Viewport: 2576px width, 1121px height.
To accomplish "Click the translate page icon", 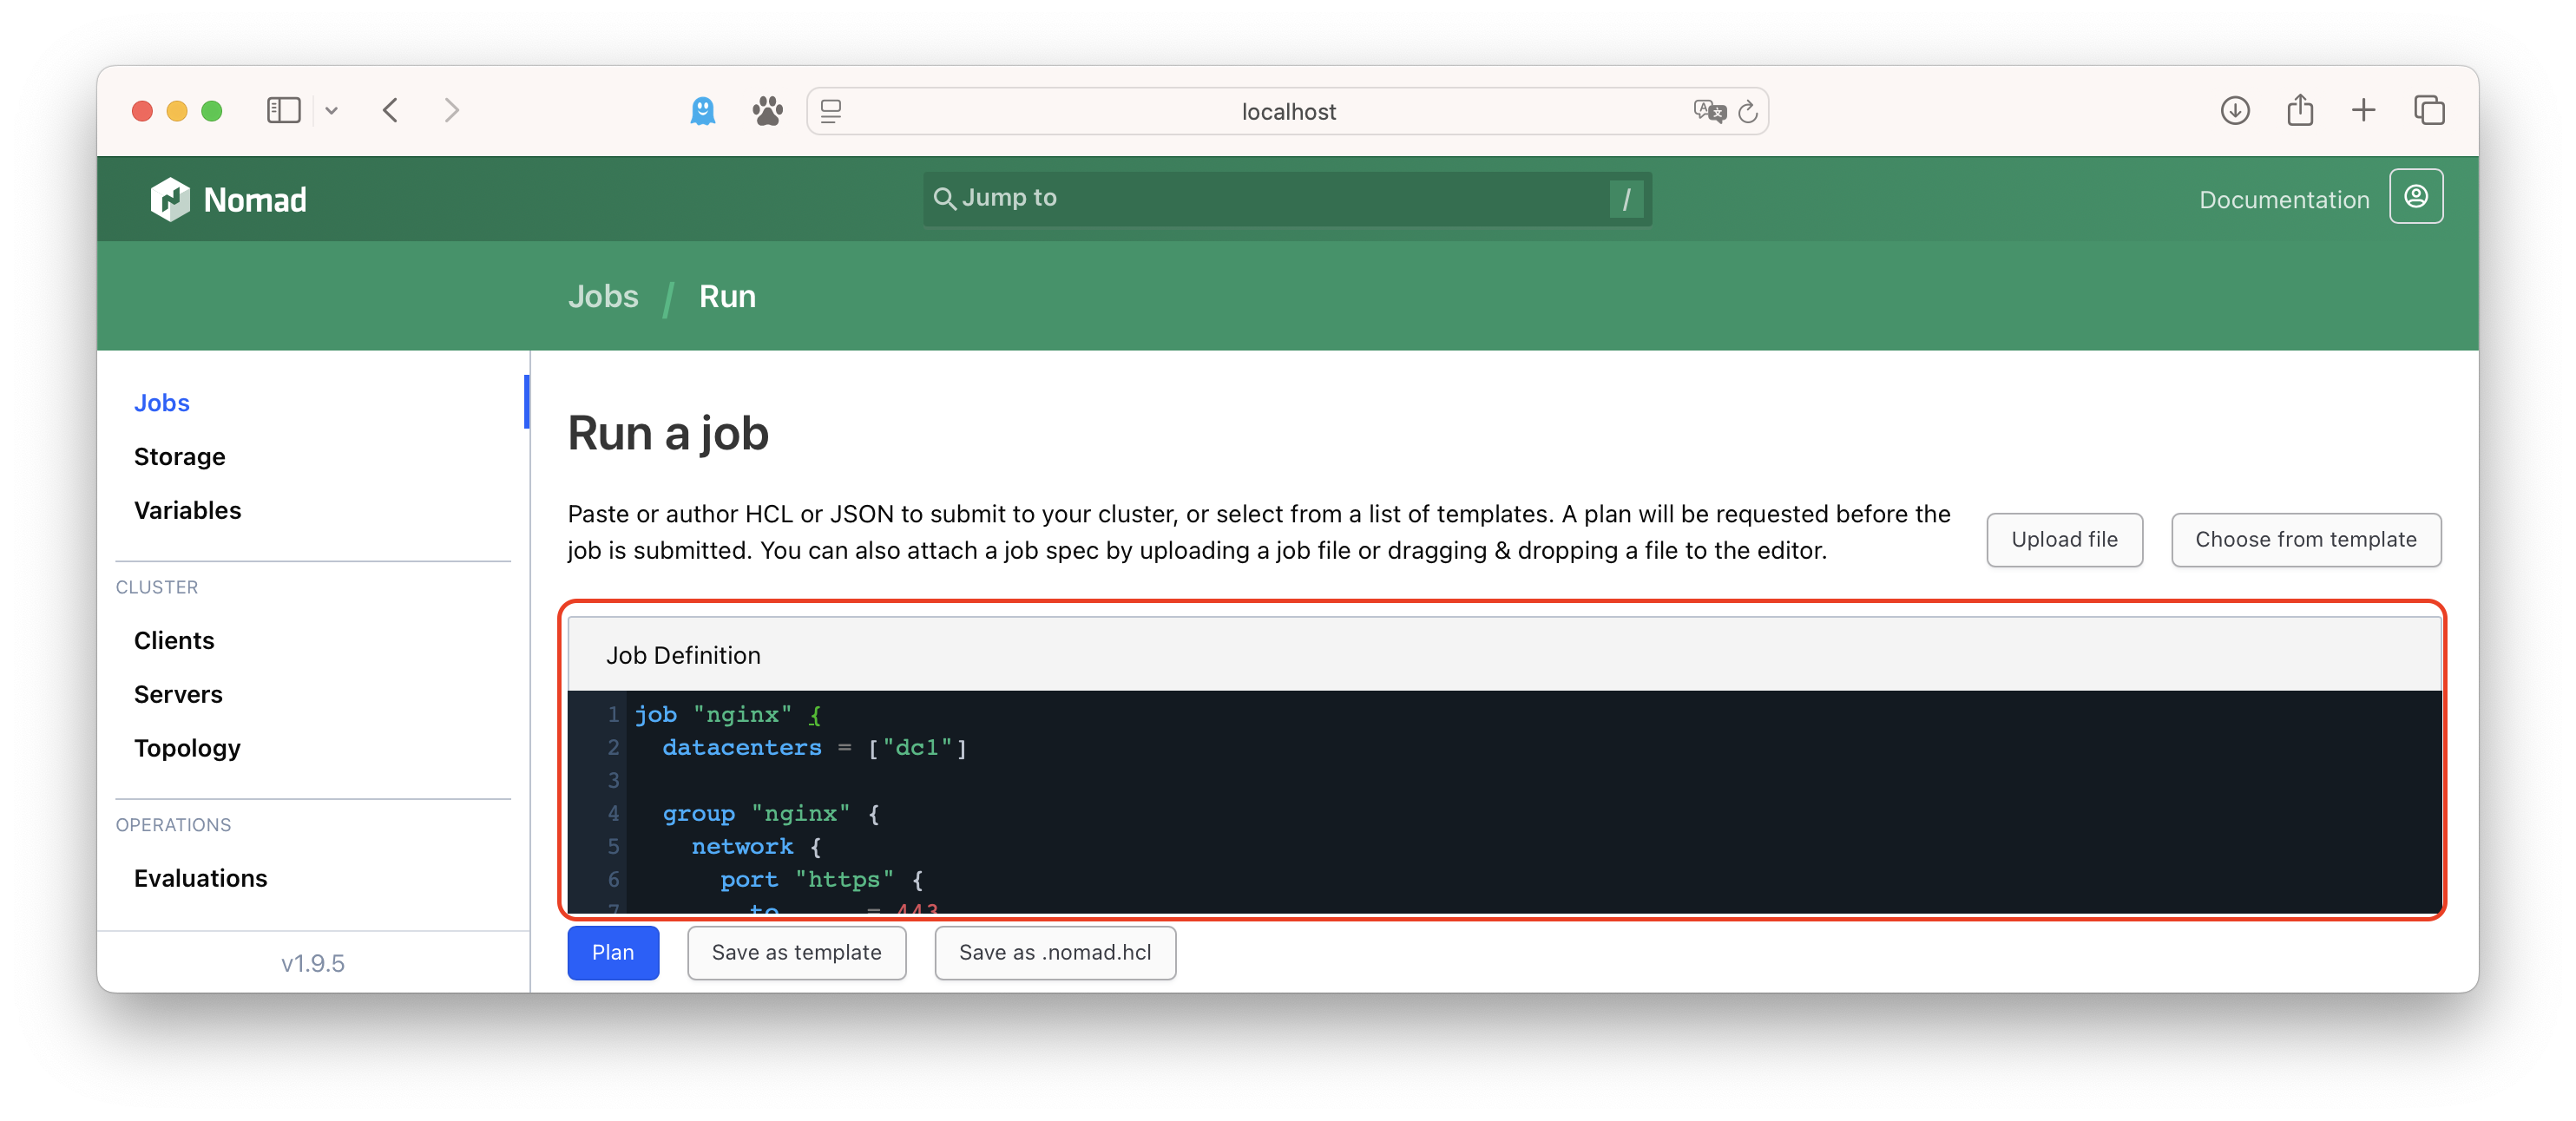I will pyautogui.click(x=1709, y=112).
